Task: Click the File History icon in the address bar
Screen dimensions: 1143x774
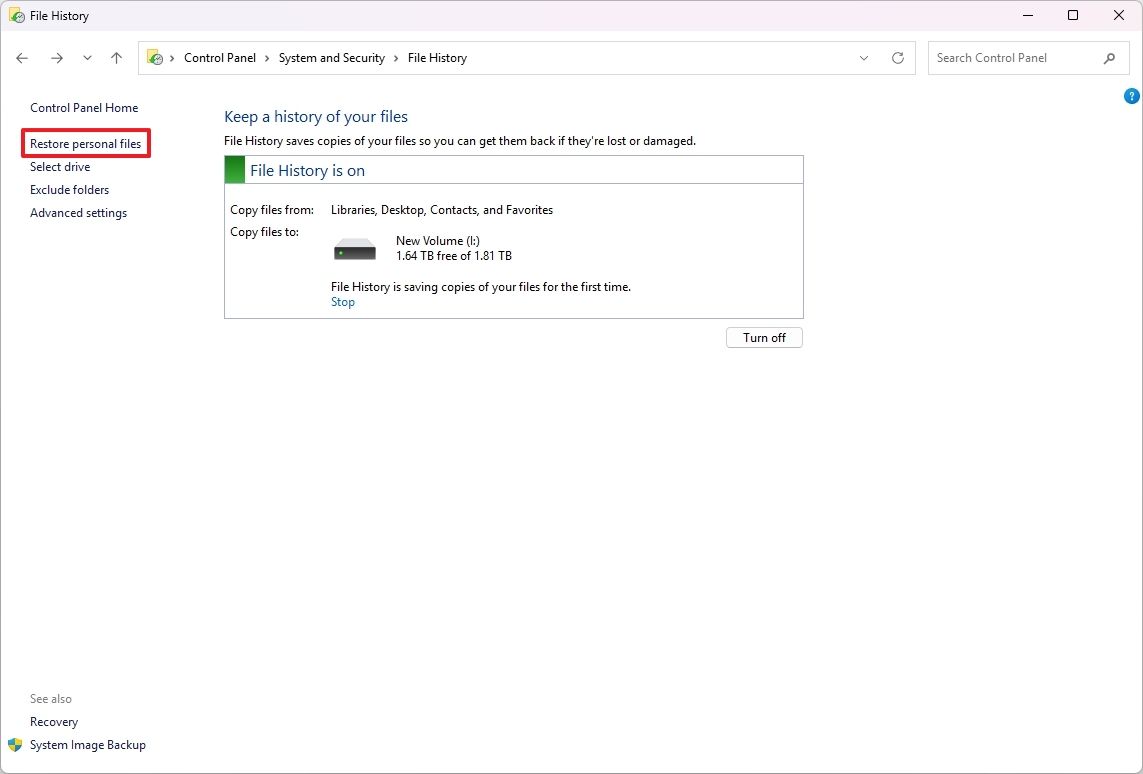Action: (155, 57)
